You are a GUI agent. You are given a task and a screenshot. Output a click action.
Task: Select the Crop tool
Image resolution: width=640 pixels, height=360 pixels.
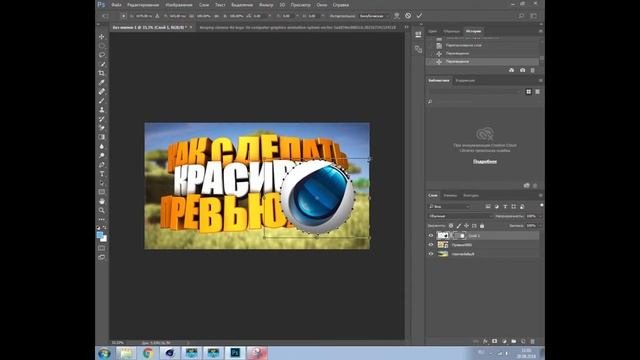pyautogui.click(x=102, y=73)
